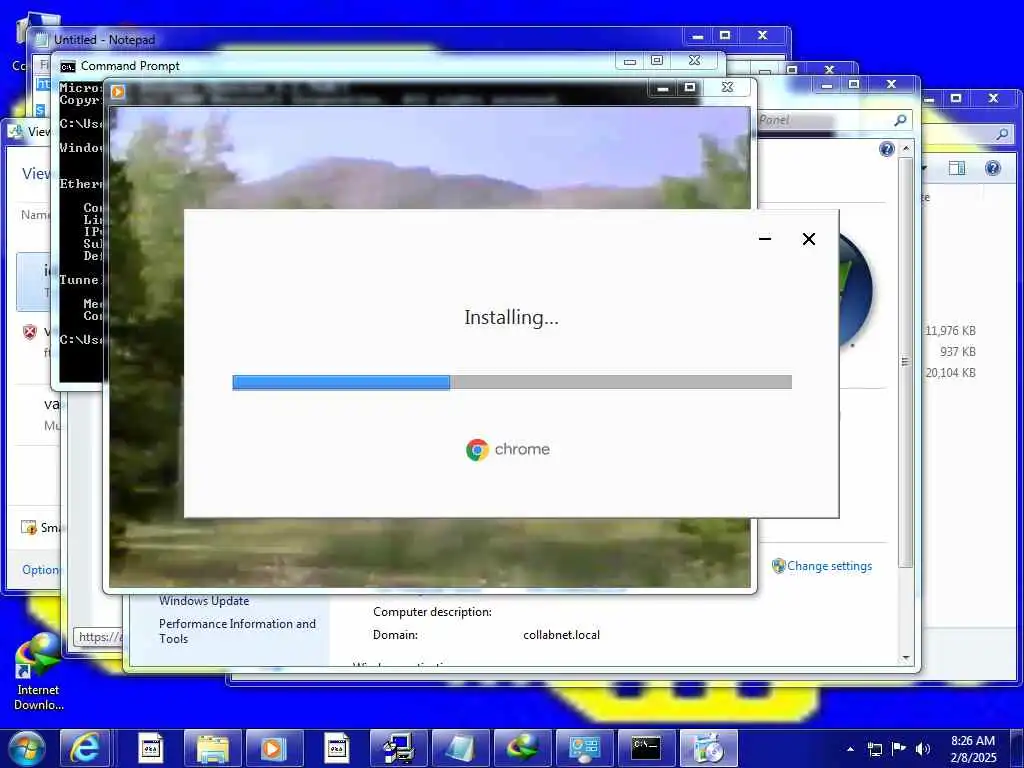Open the Windows Start orb
The width and height of the screenshot is (1024, 768).
click(x=27, y=748)
